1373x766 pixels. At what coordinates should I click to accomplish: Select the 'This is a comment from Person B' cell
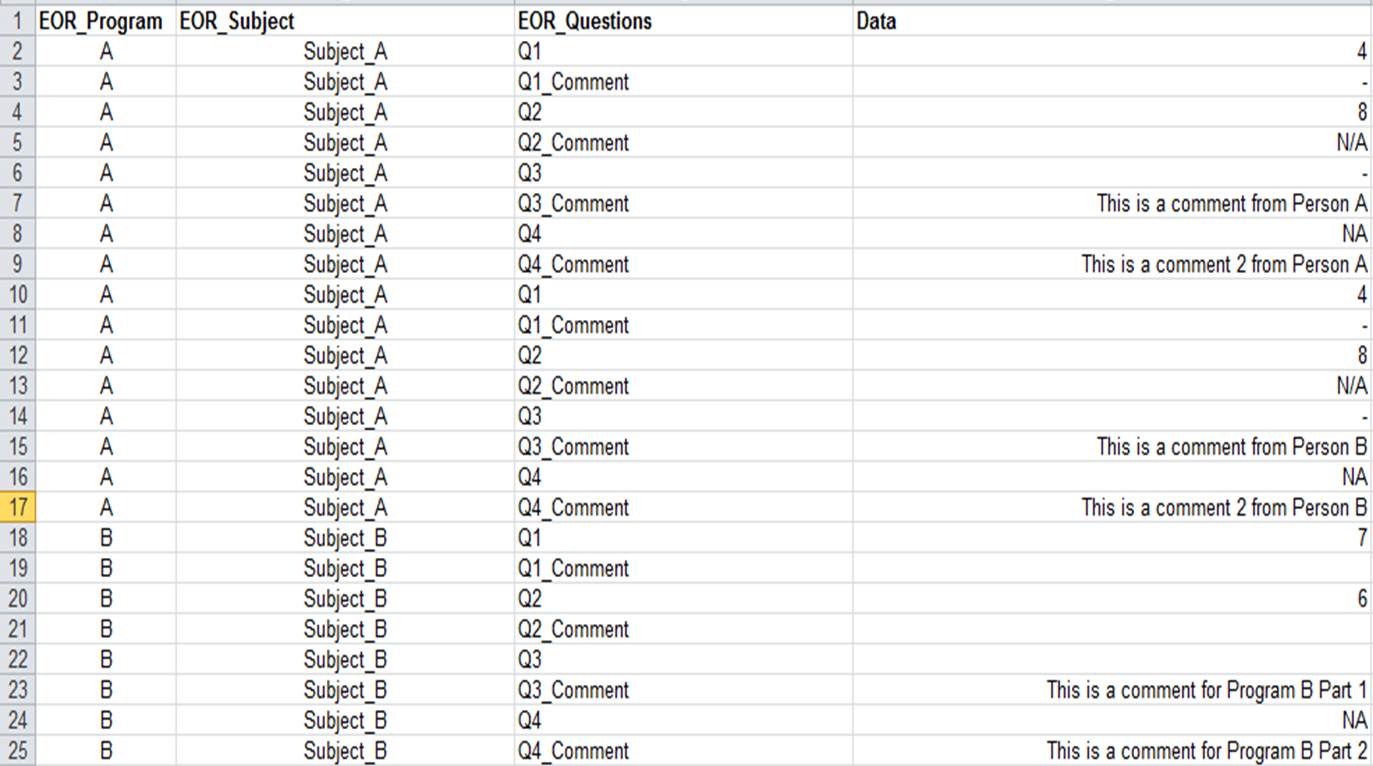[1231, 447]
